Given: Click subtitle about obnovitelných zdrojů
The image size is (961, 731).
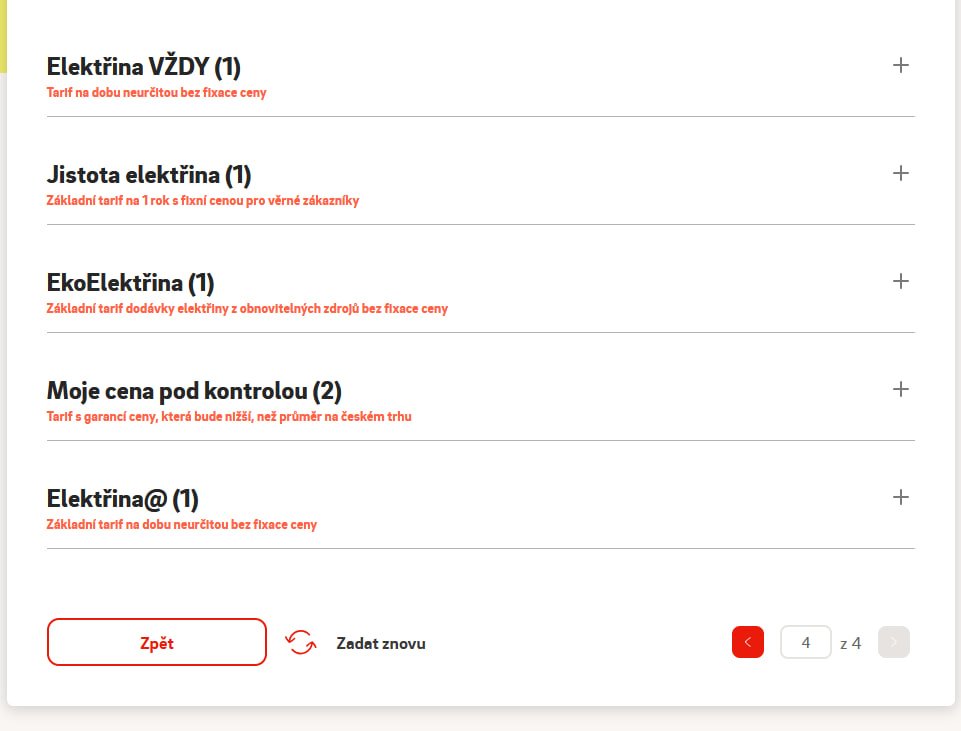Looking at the screenshot, I should pos(247,308).
